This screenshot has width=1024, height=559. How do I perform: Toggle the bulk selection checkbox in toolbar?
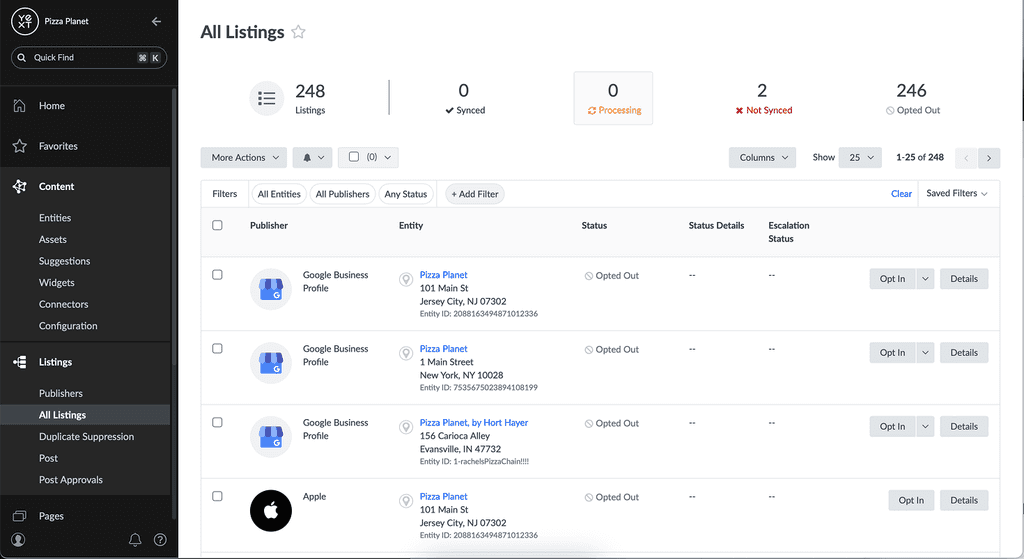pos(354,157)
